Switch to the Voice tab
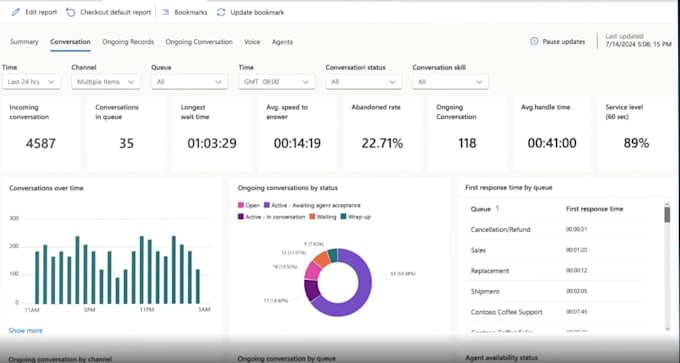680x363 pixels. [252, 42]
